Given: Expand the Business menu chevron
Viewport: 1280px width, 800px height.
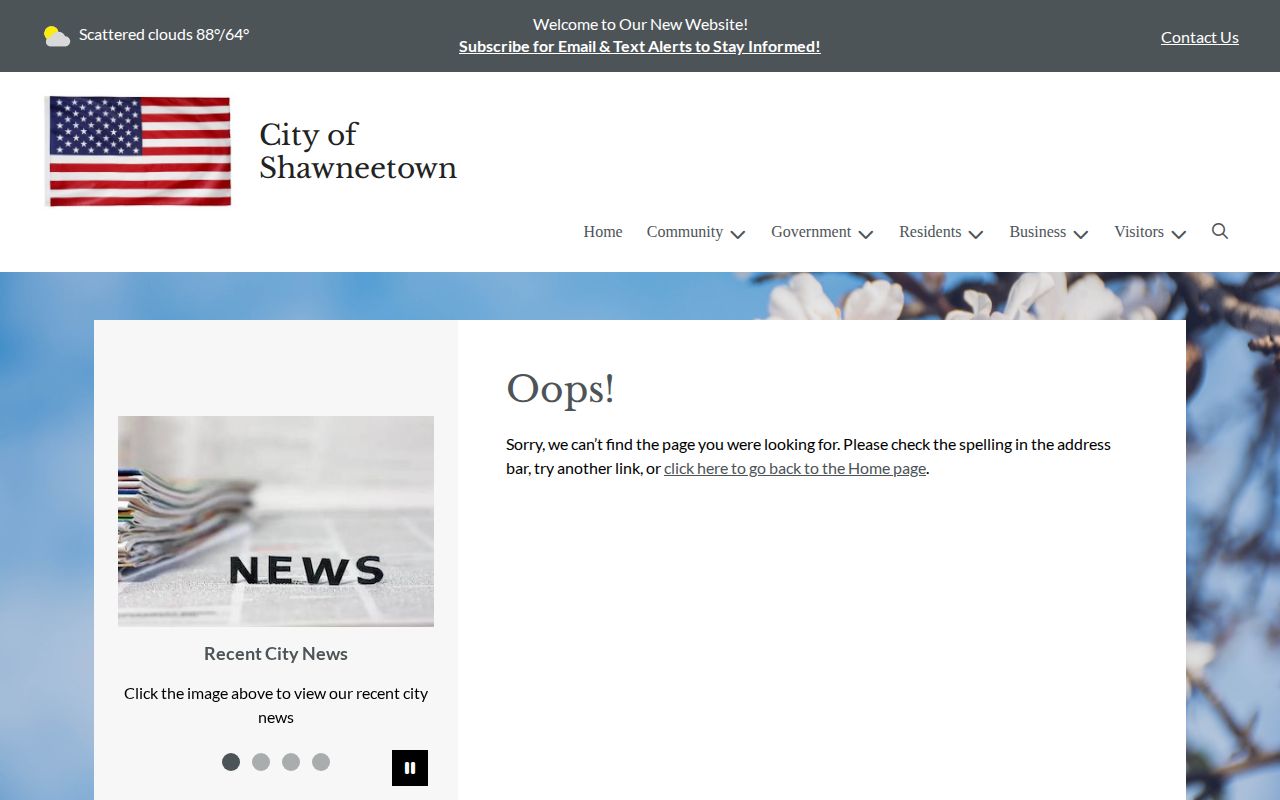Looking at the screenshot, I should [1081, 234].
